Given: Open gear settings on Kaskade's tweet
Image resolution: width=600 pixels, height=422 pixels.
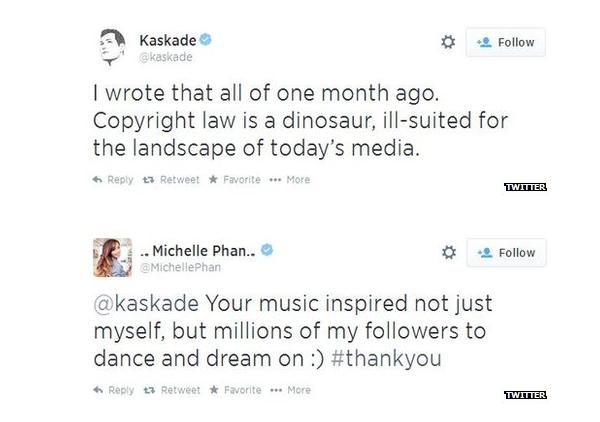Looking at the screenshot, I should [x=448, y=42].
